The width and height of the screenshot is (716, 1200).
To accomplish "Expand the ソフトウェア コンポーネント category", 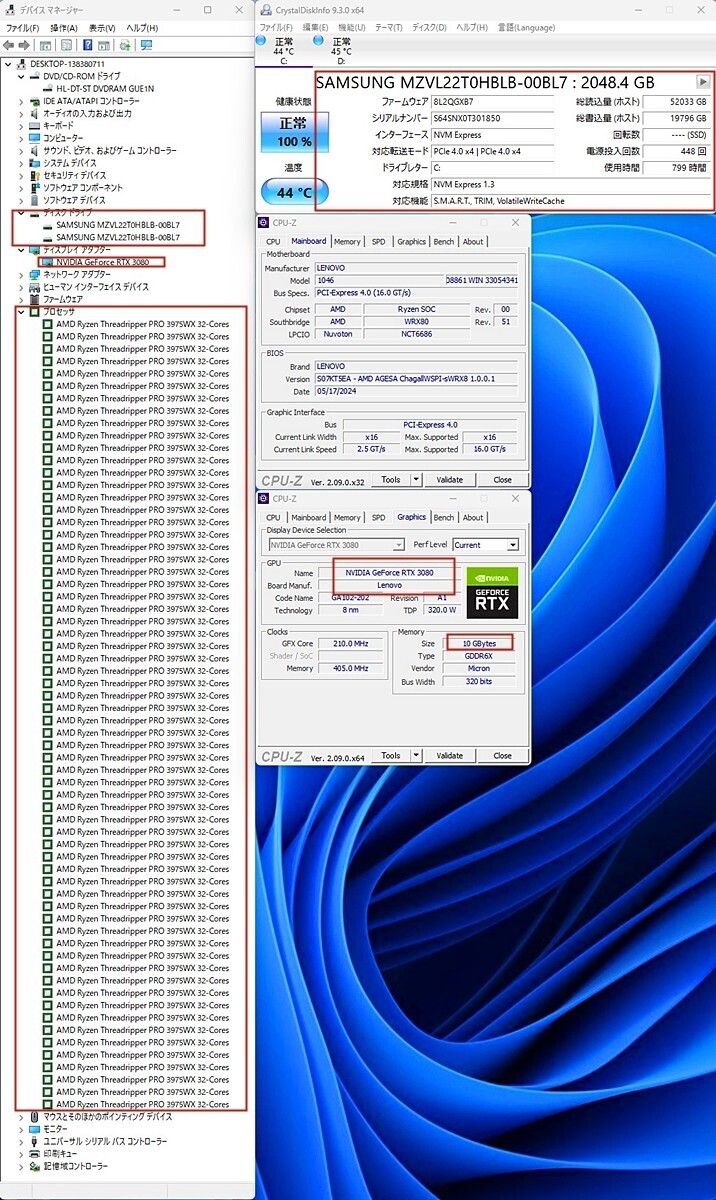I will point(22,187).
